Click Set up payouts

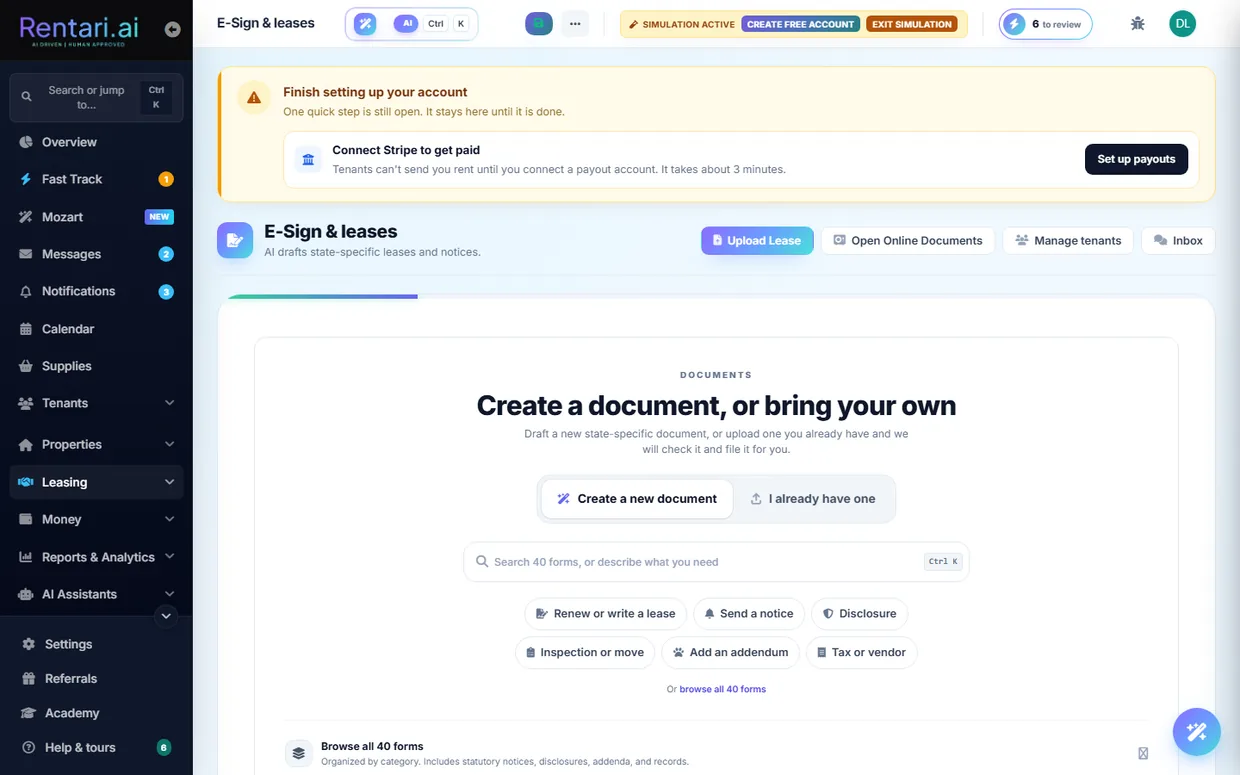pyautogui.click(x=1136, y=159)
